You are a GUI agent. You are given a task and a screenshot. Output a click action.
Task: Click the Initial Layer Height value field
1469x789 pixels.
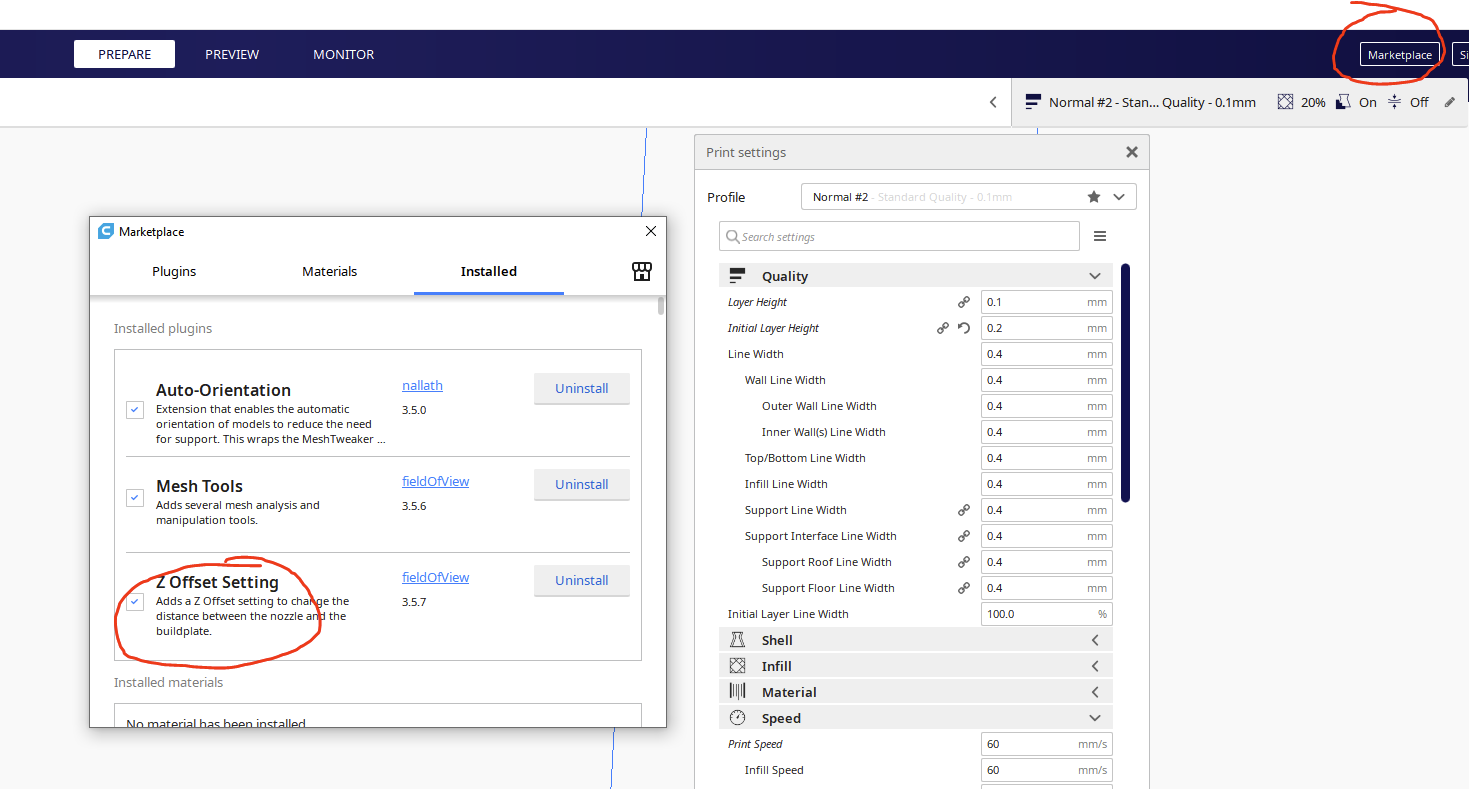click(1046, 328)
